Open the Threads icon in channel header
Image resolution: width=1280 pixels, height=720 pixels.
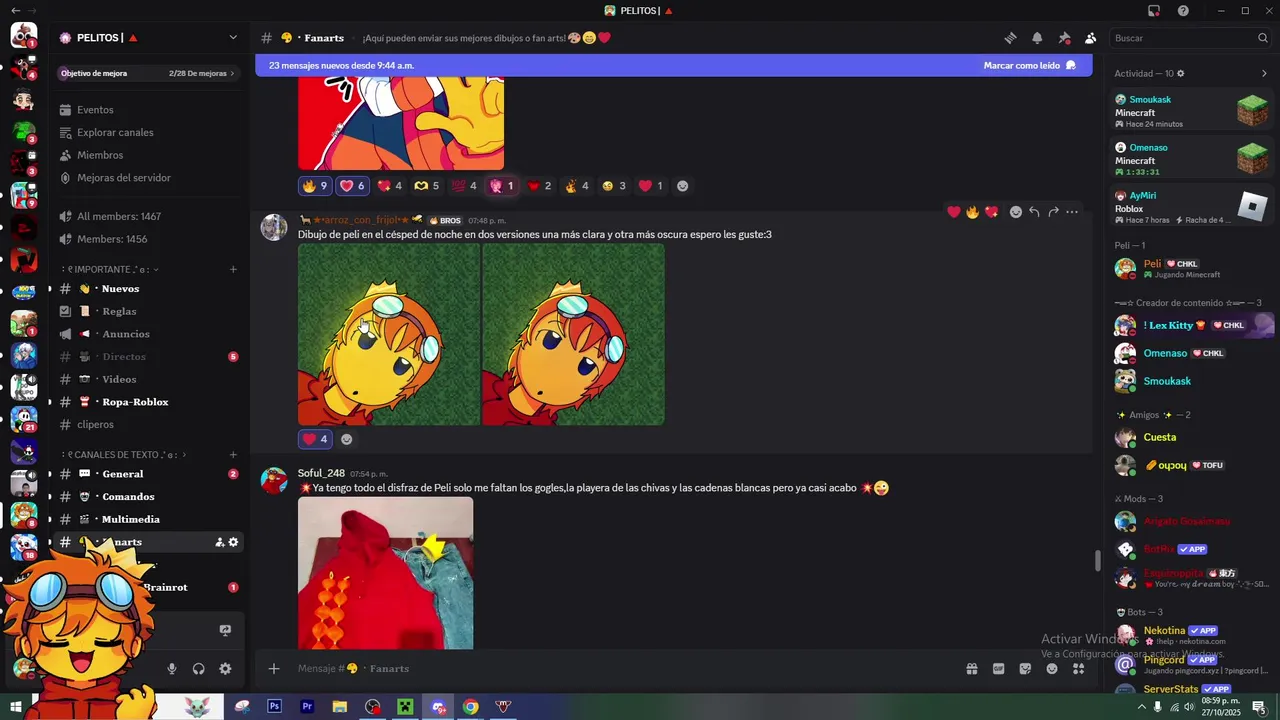[1010, 38]
